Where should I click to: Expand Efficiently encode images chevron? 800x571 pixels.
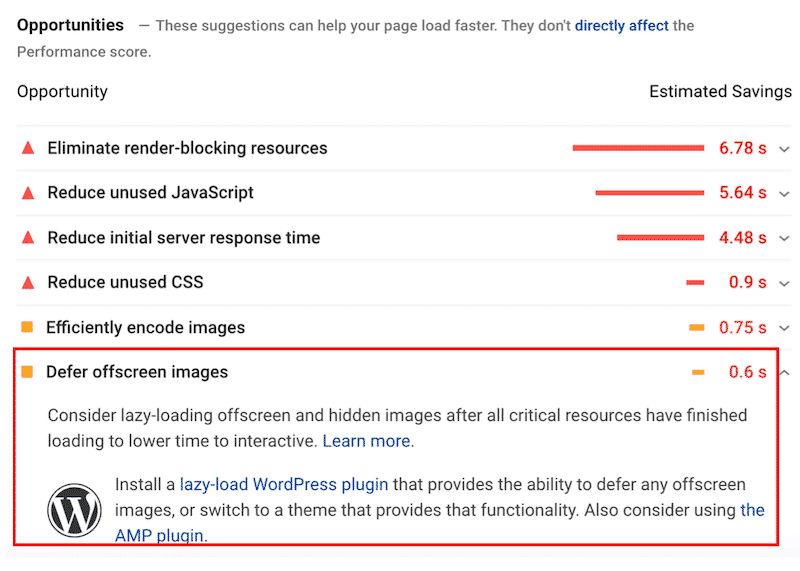[784, 328]
